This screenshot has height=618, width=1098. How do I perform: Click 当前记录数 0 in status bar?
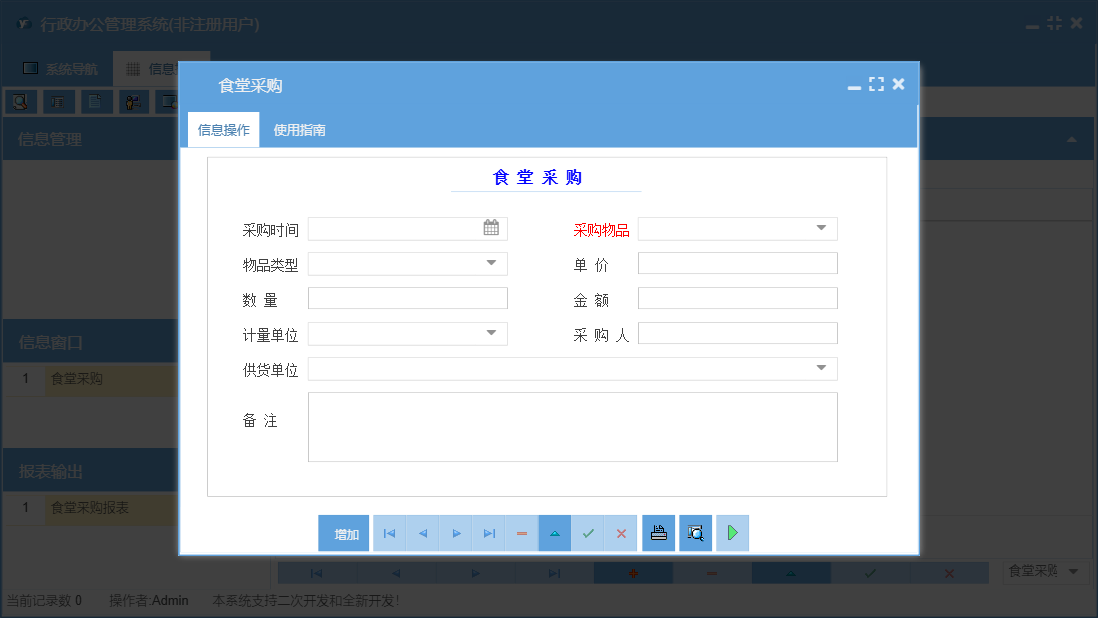[x=44, y=601]
